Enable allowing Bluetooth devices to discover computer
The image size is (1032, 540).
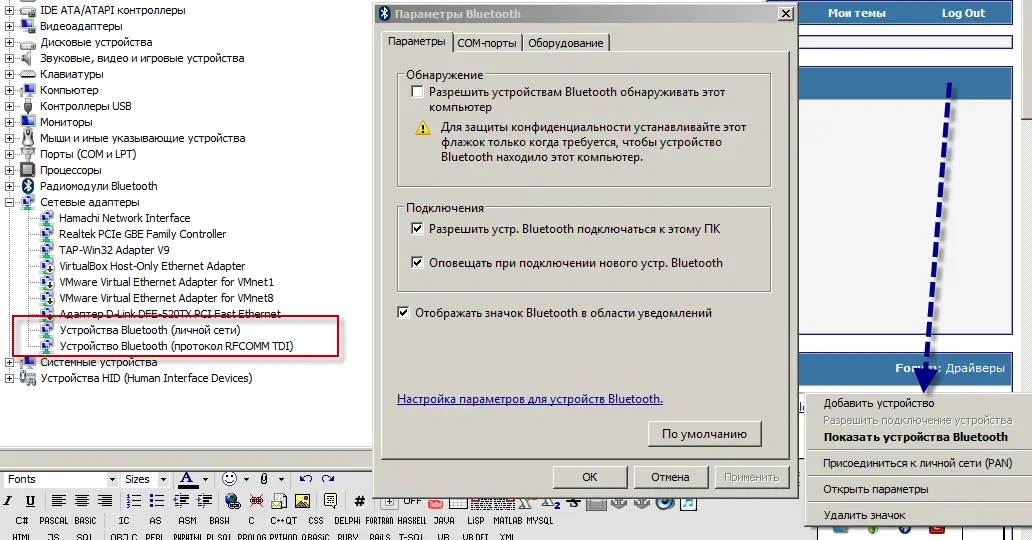pyautogui.click(x=417, y=92)
